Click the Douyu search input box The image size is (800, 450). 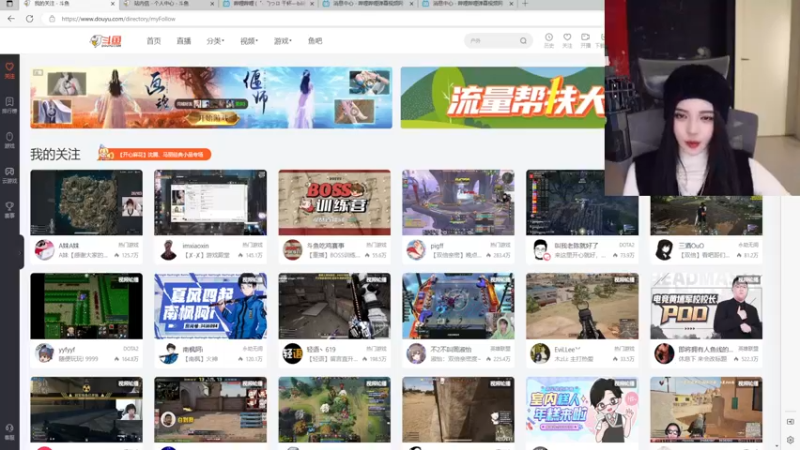click(492, 41)
